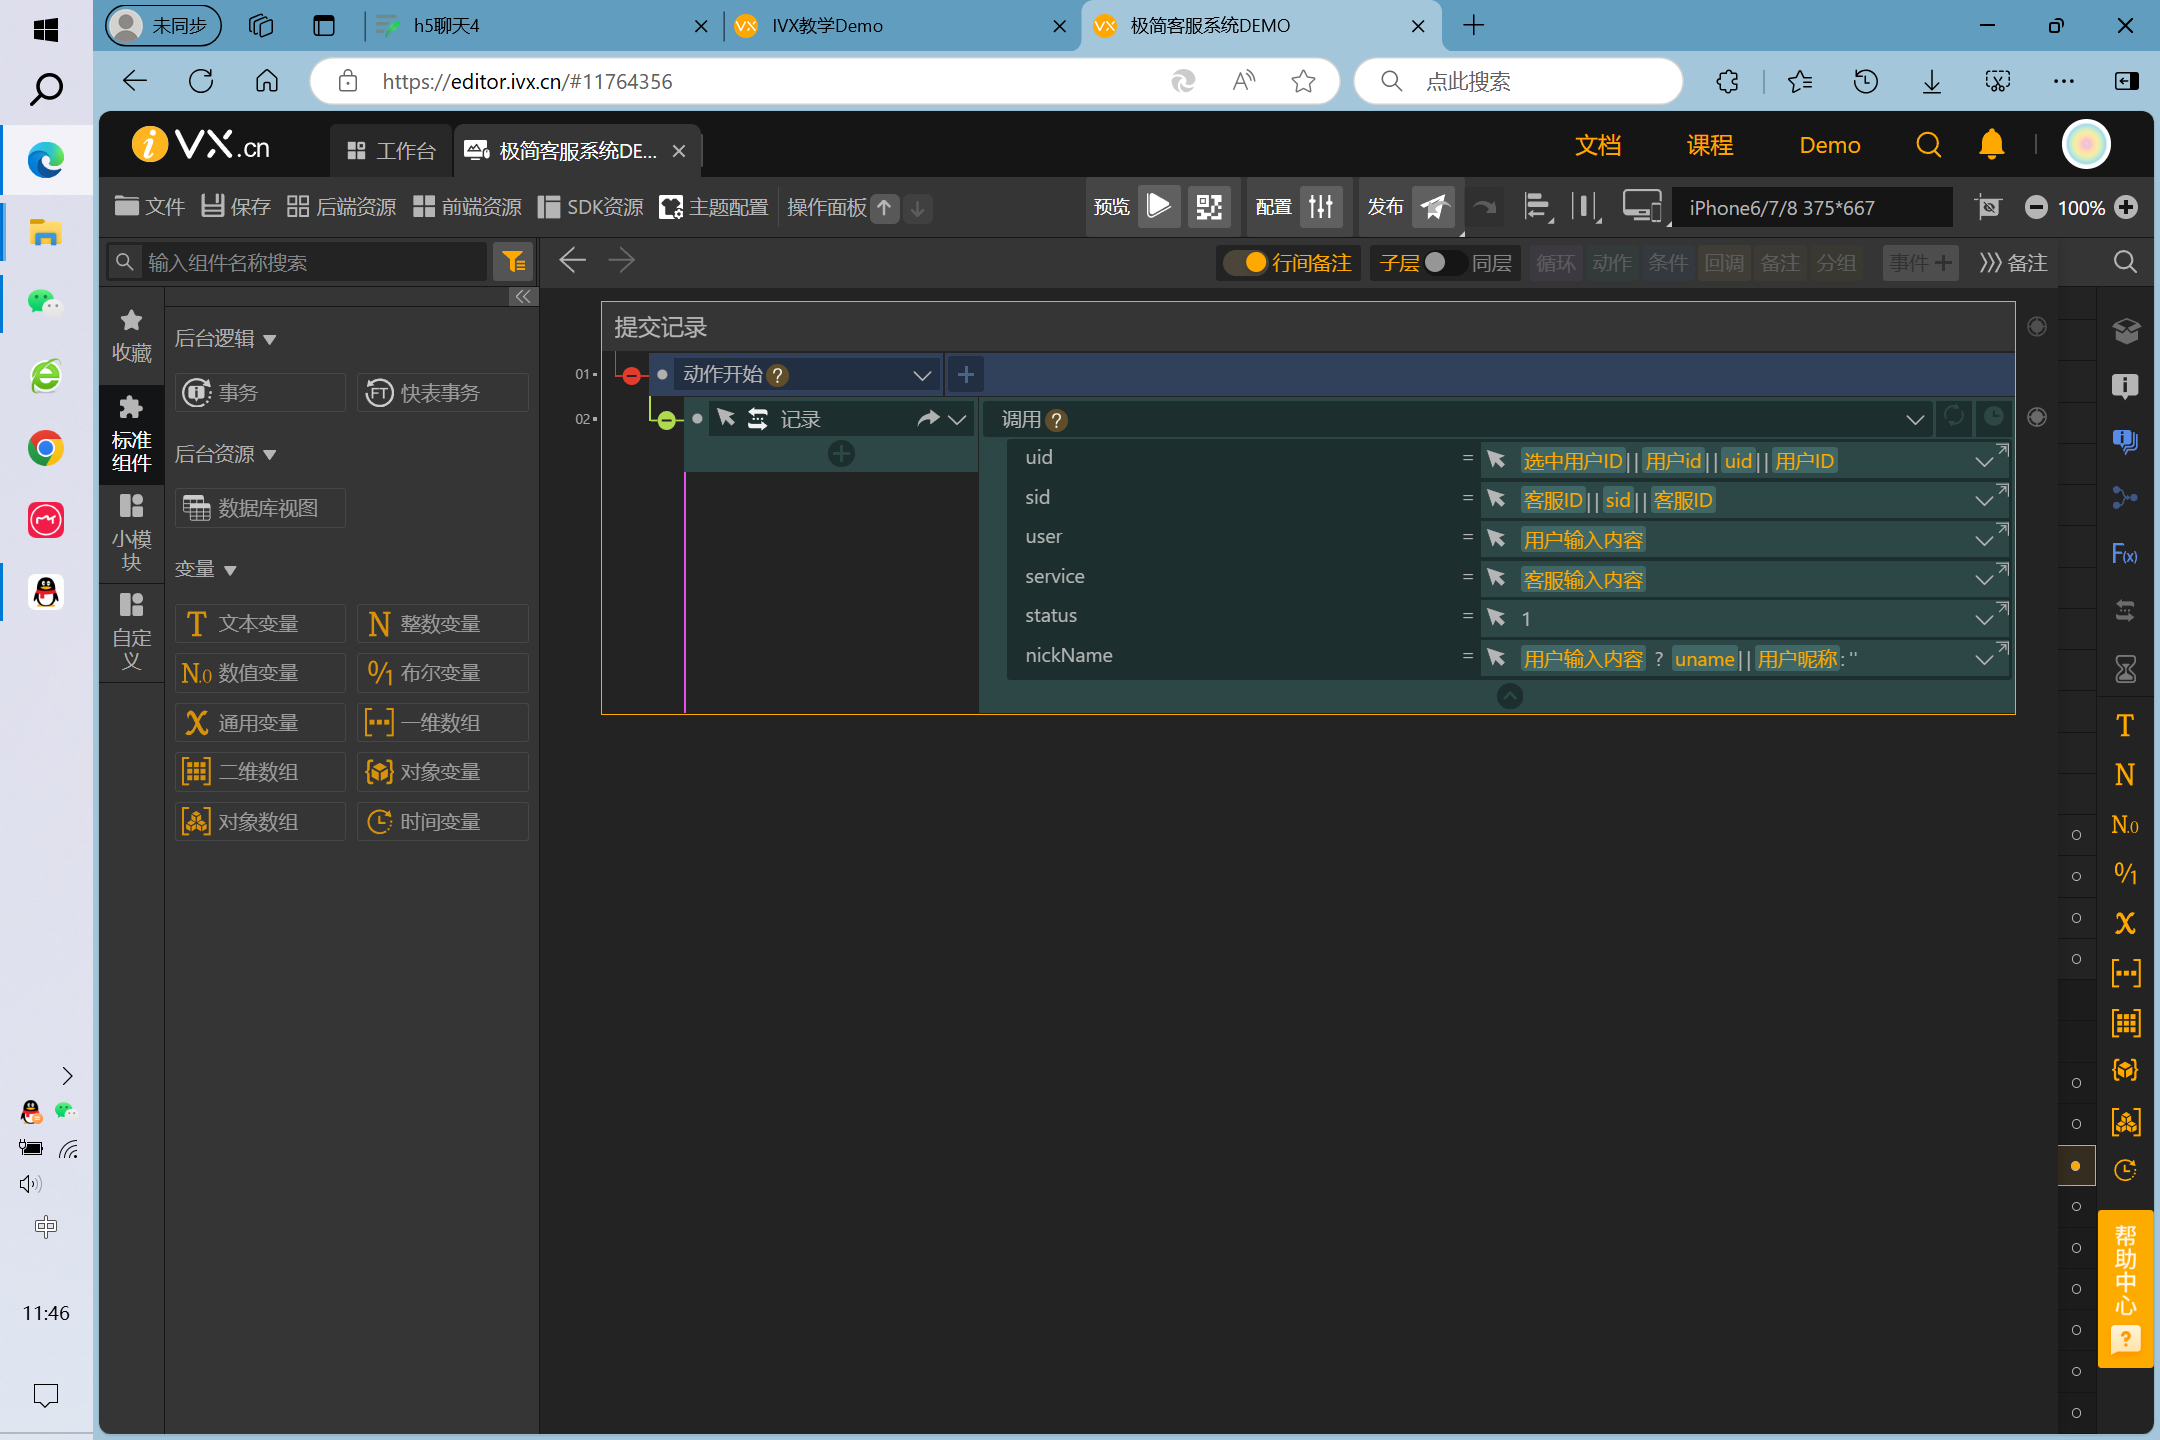Add 布尔变量 component
The height and width of the screenshot is (1440, 2160).
click(x=443, y=673)
